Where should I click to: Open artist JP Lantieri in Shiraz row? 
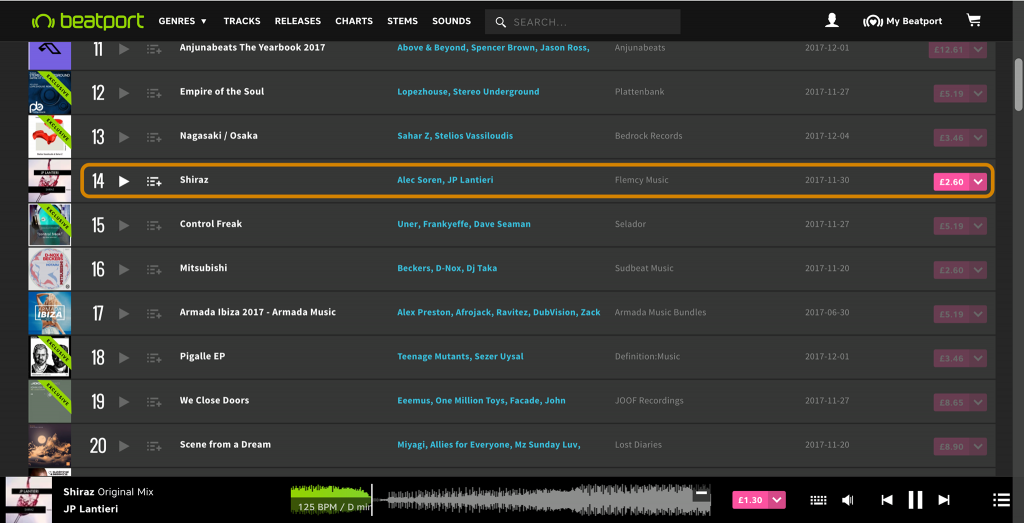470,180
